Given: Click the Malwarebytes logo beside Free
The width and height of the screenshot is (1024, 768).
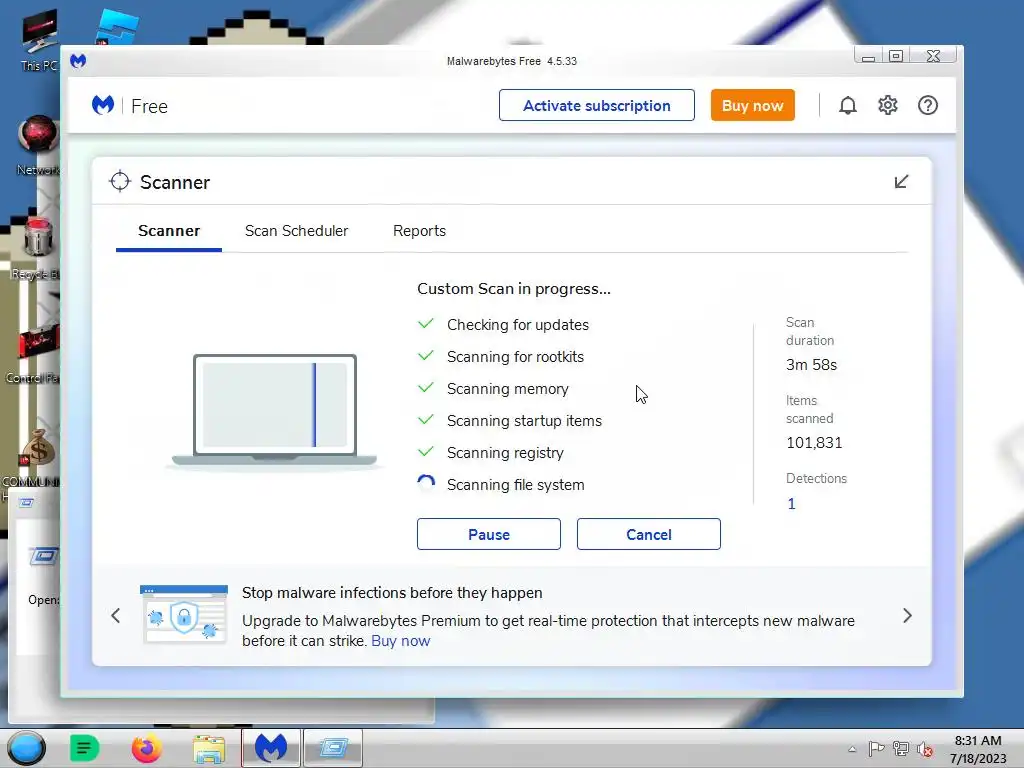Looking at the screenshot, I should (x=103, y=105).
